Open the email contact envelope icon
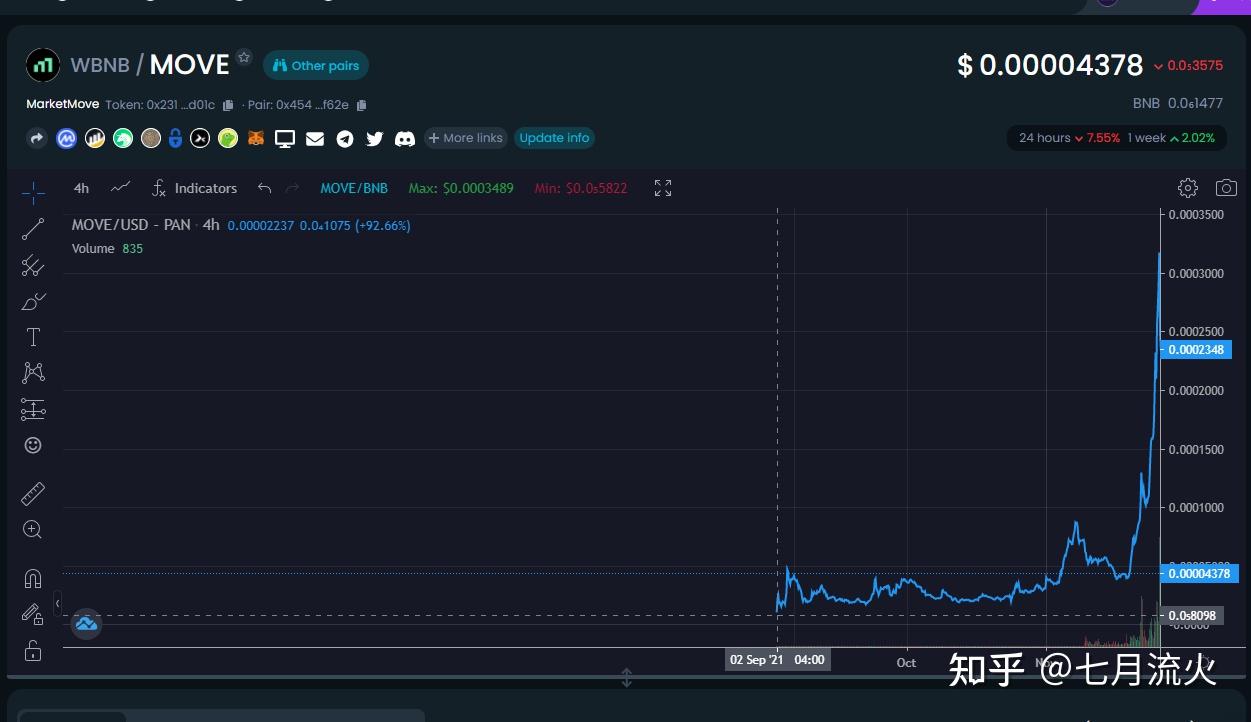The width and height of the screenshot is (1251, 722). click(x=315, y=139)
